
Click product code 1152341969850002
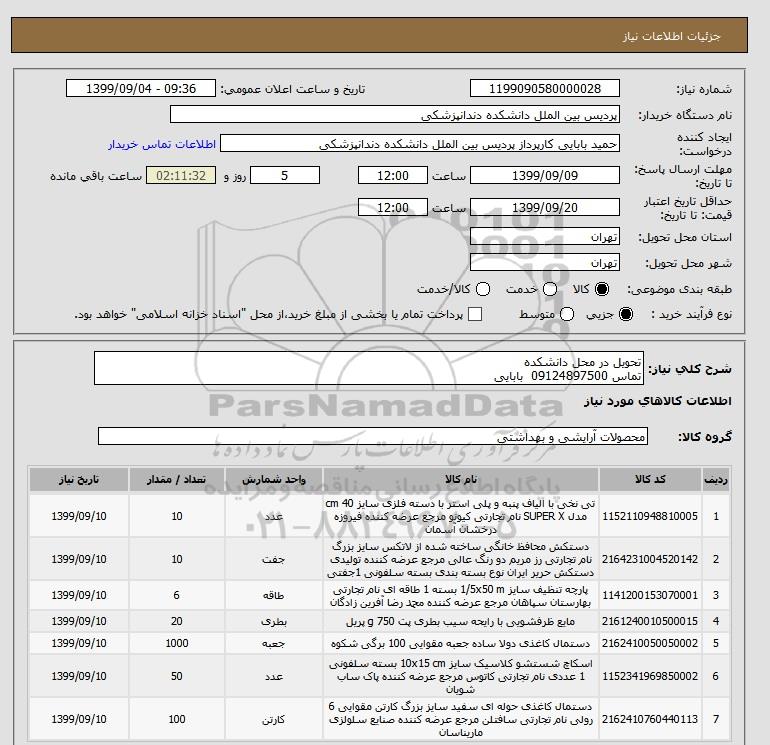[x=650, y=676]
